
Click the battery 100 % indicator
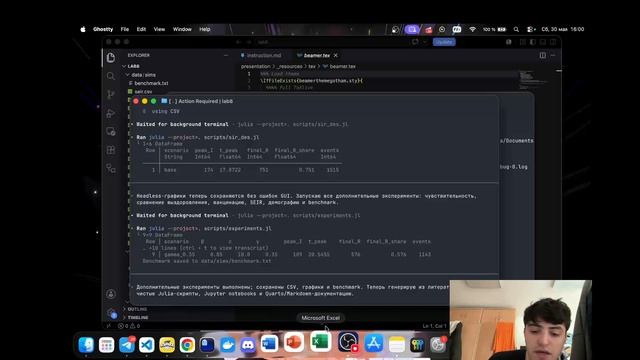click(495, 29)
